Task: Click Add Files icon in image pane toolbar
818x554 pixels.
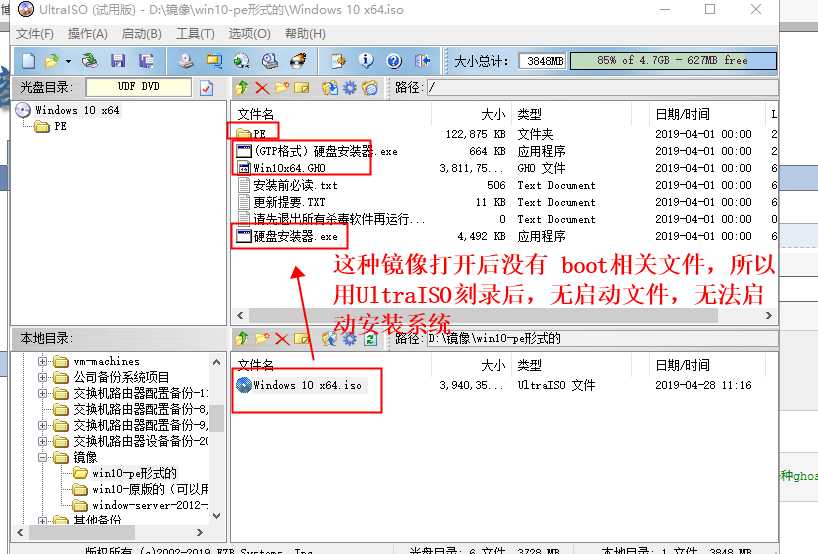Action: pos(330,88)
